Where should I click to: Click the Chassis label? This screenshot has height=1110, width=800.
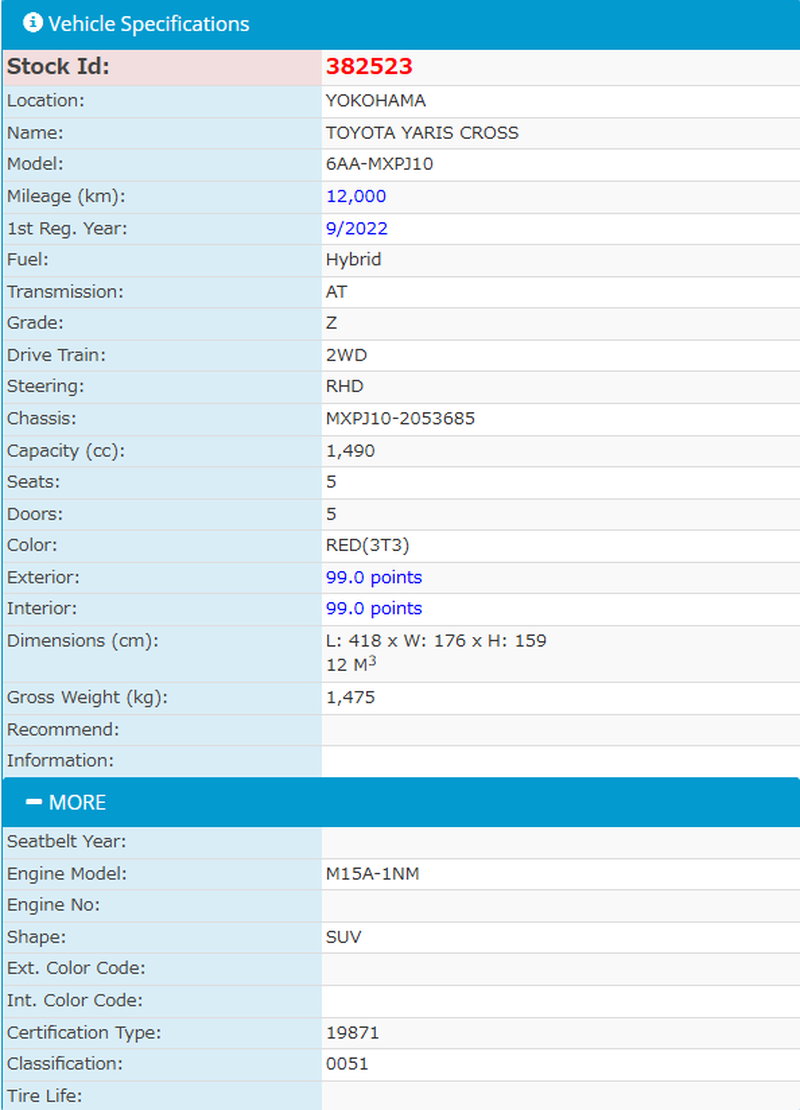coord(41,418)
